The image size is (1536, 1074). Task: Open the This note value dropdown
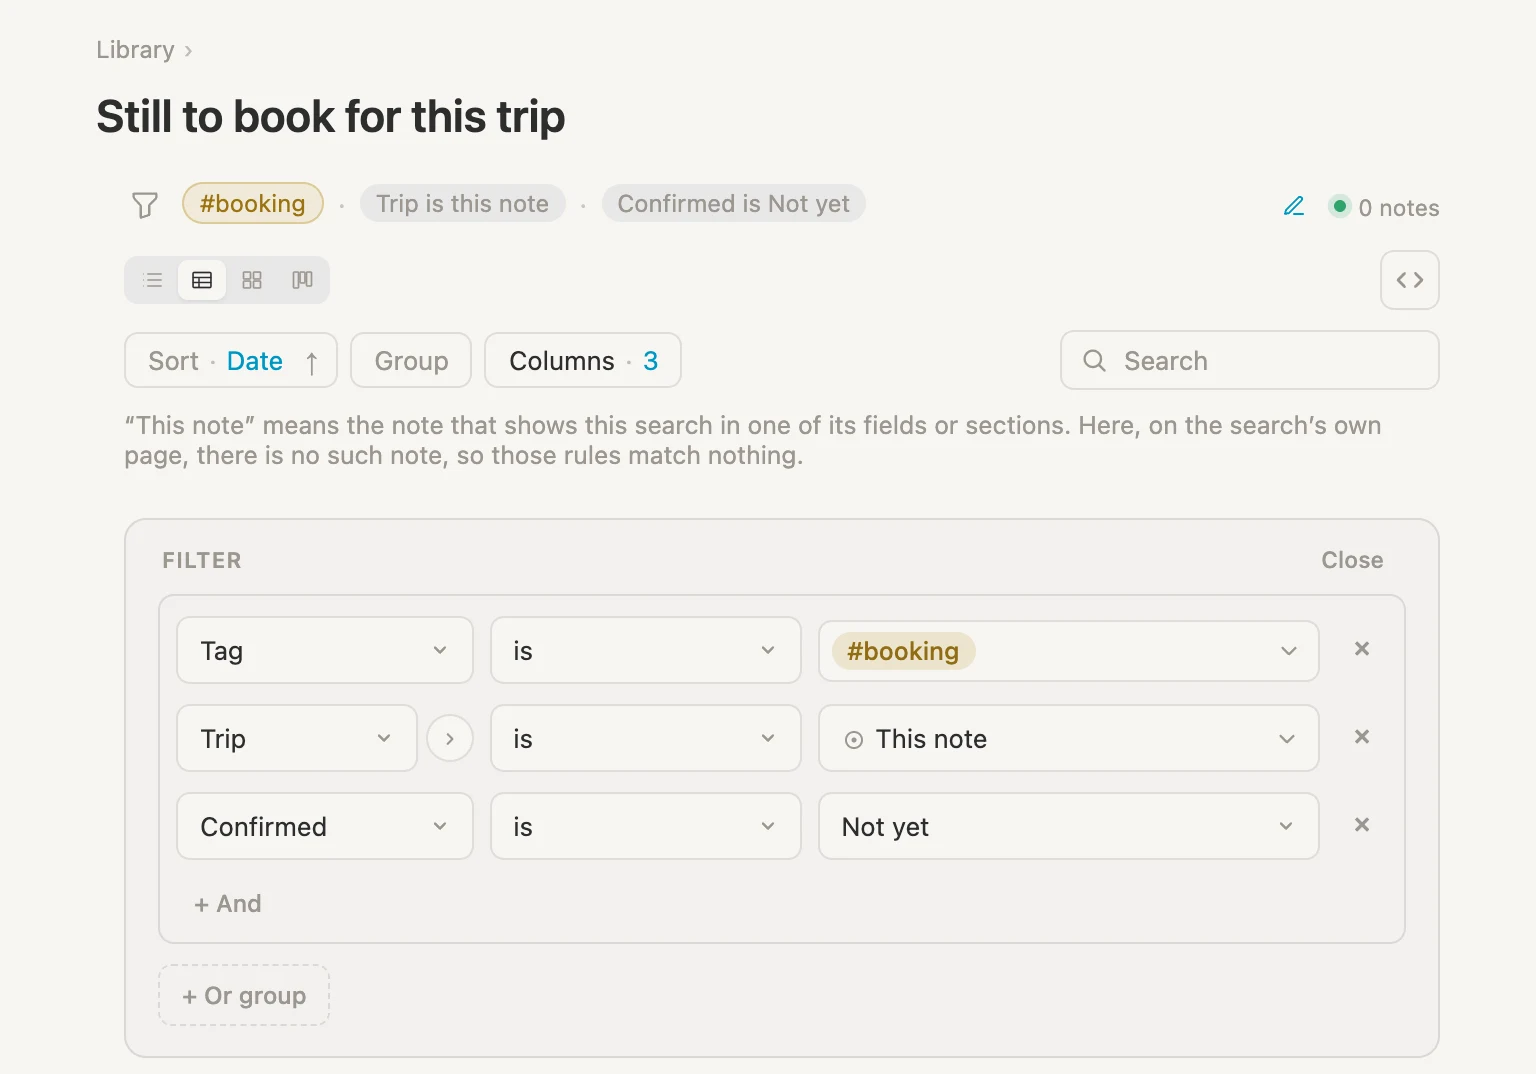pyautogui.click(x=1069, y=738)
